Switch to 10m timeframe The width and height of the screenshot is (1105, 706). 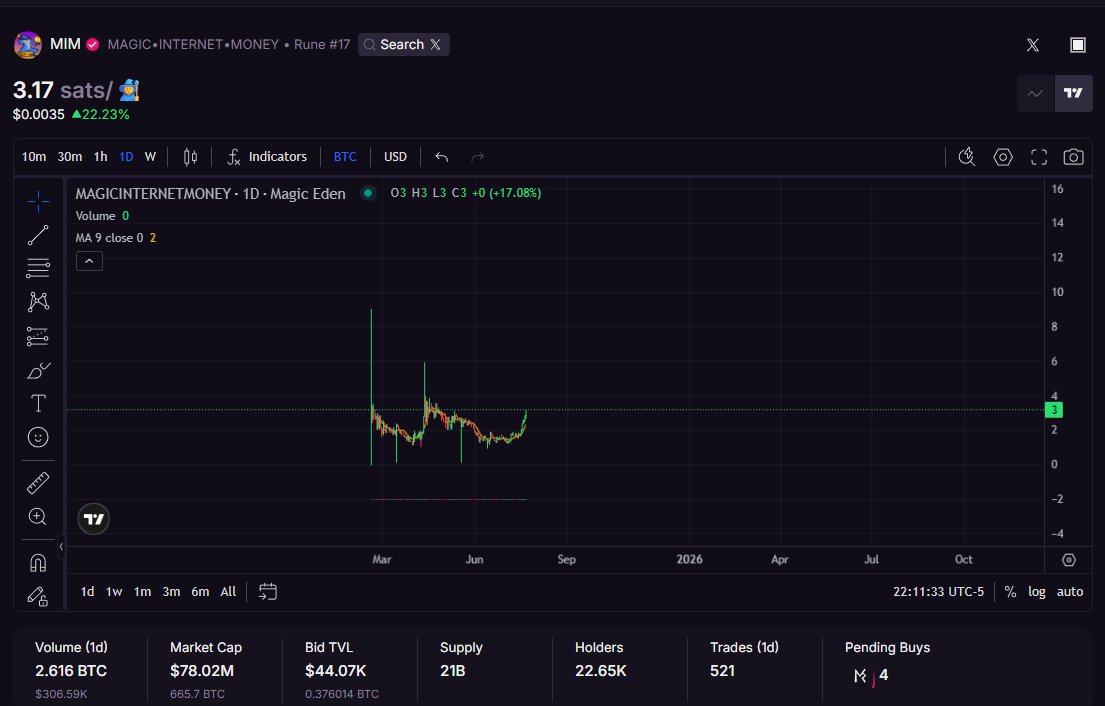[34, 156]
